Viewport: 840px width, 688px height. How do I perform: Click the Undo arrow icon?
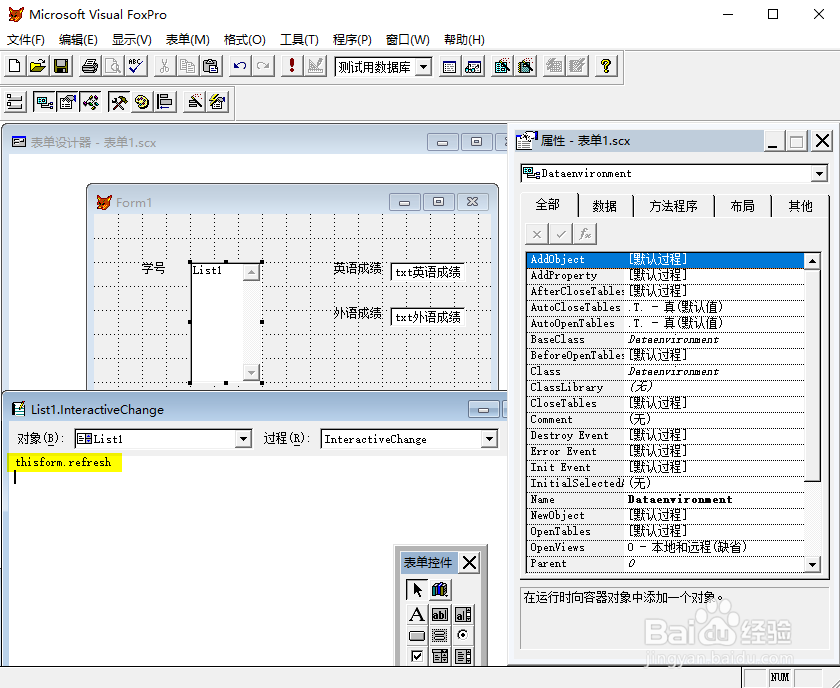point(240,66)
